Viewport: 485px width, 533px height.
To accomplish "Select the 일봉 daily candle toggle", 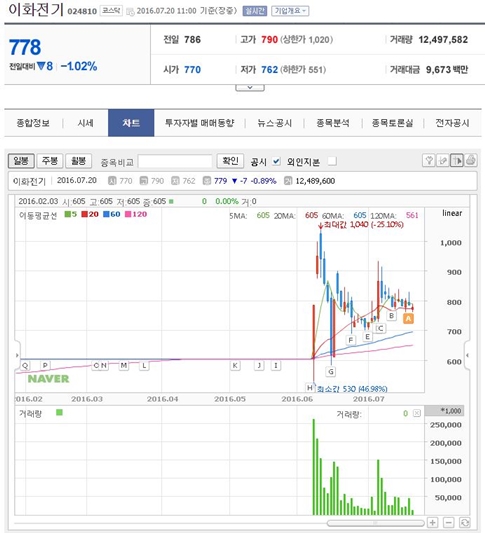I will pyautogui.click(x=21, y=161).
